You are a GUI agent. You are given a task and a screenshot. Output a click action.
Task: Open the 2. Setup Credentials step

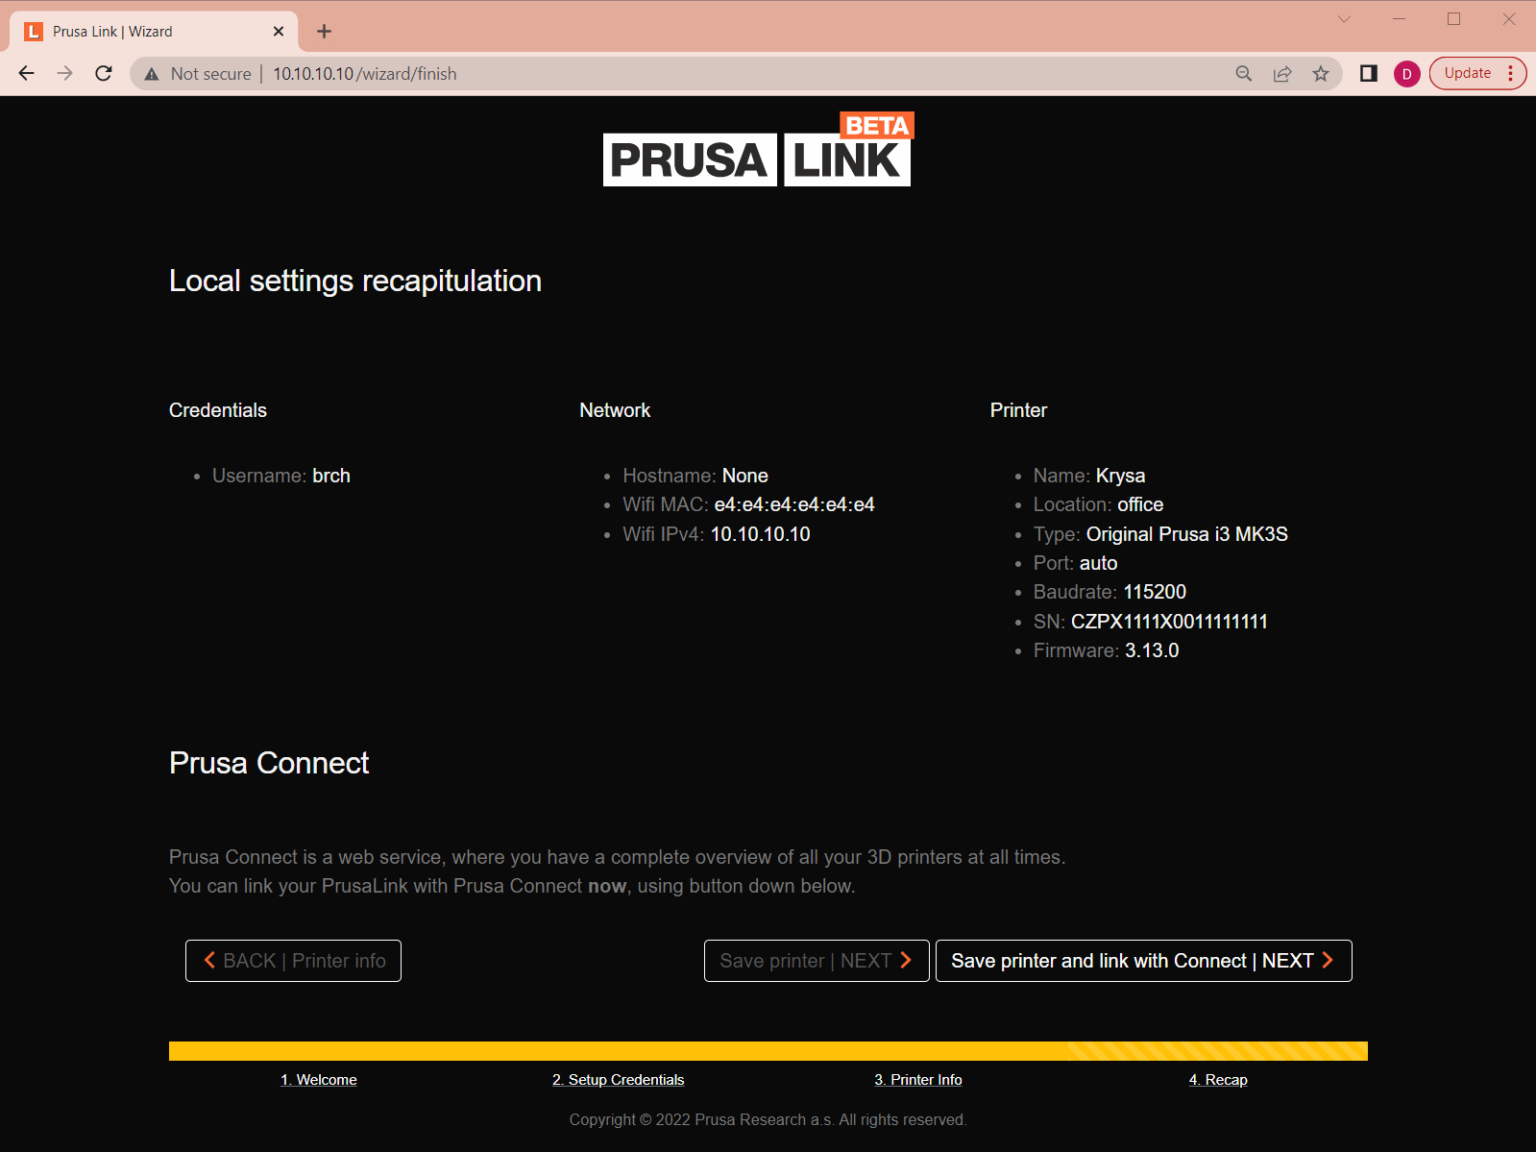[618, 1079]
